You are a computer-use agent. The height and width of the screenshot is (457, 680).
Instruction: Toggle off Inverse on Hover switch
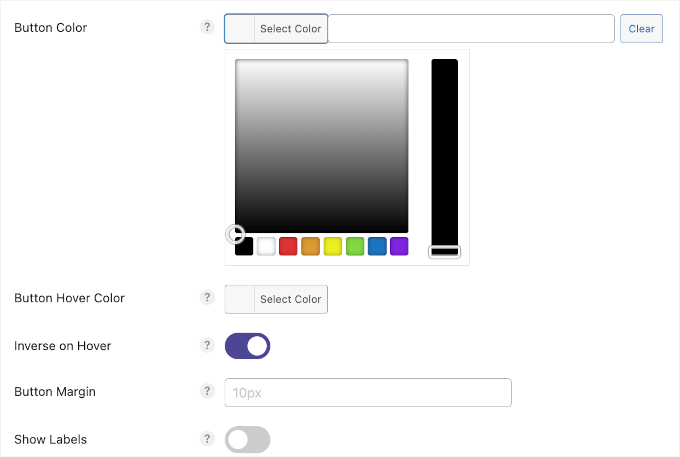tap(248, 346)
